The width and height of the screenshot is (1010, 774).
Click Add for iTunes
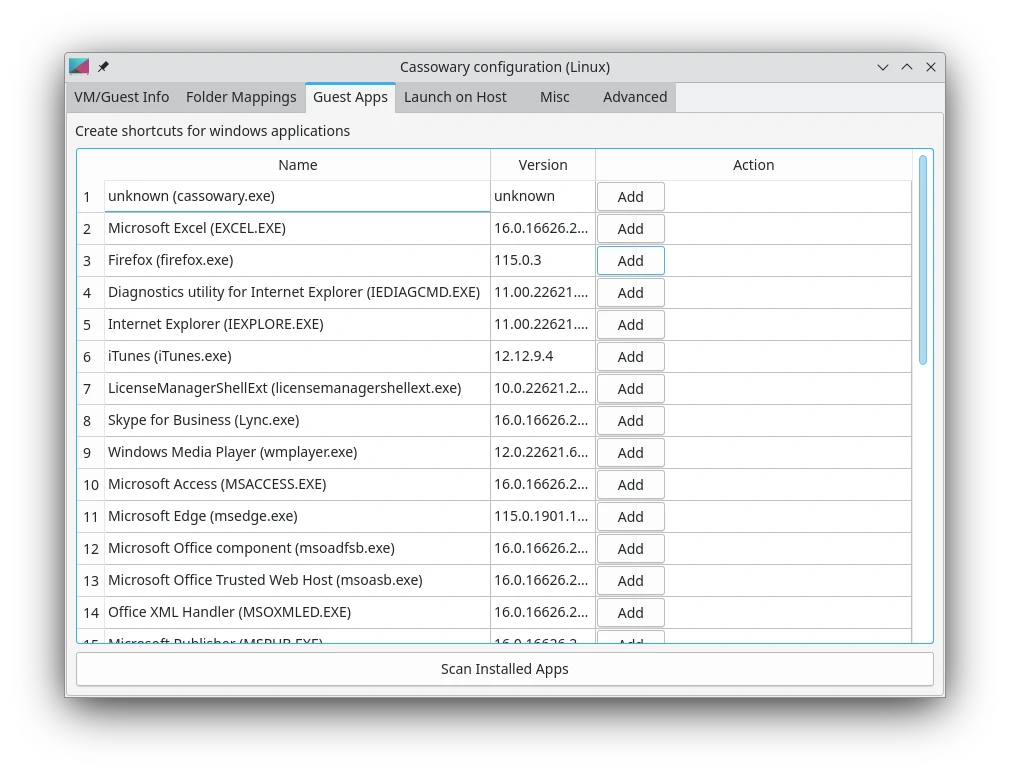point(630,357)
